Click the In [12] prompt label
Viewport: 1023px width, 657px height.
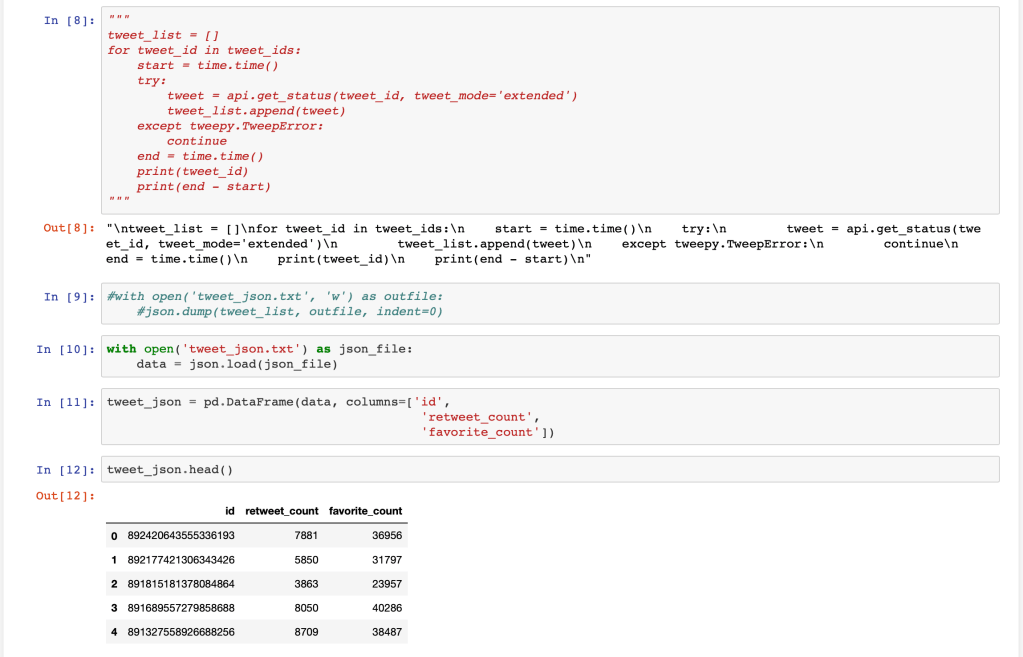point(66,469)
